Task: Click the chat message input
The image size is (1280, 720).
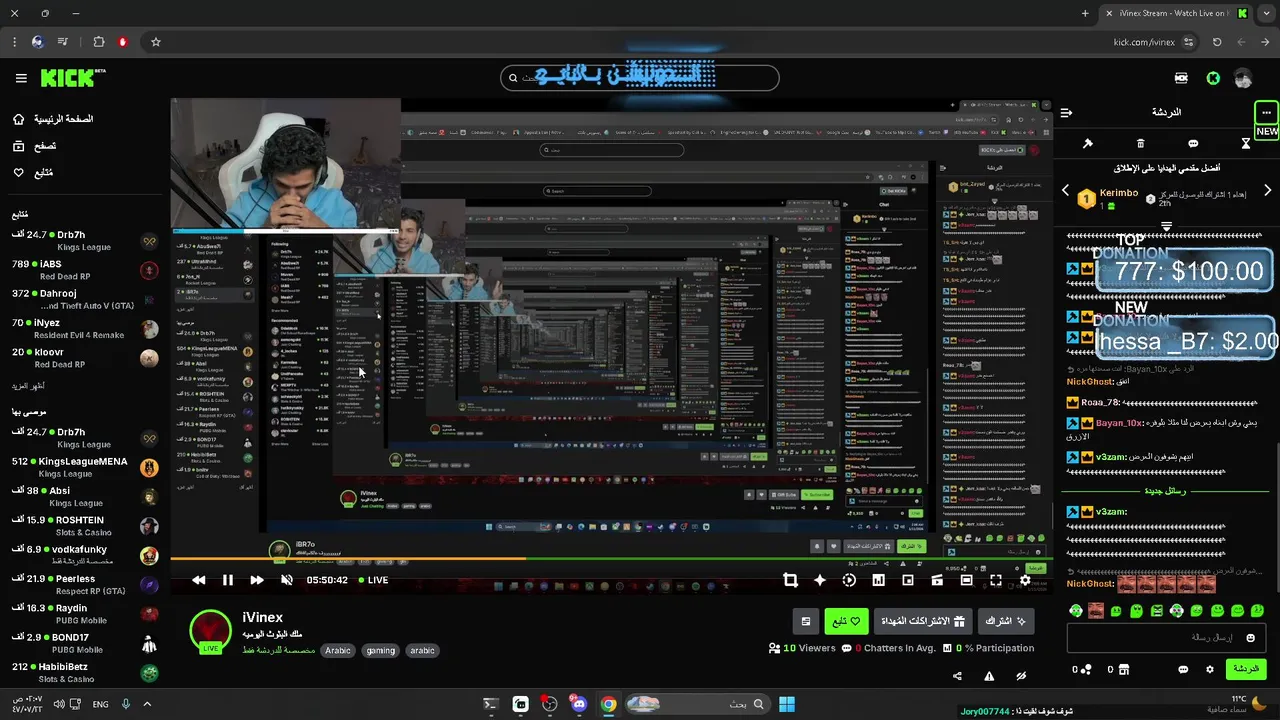Action: [1166, 637]
